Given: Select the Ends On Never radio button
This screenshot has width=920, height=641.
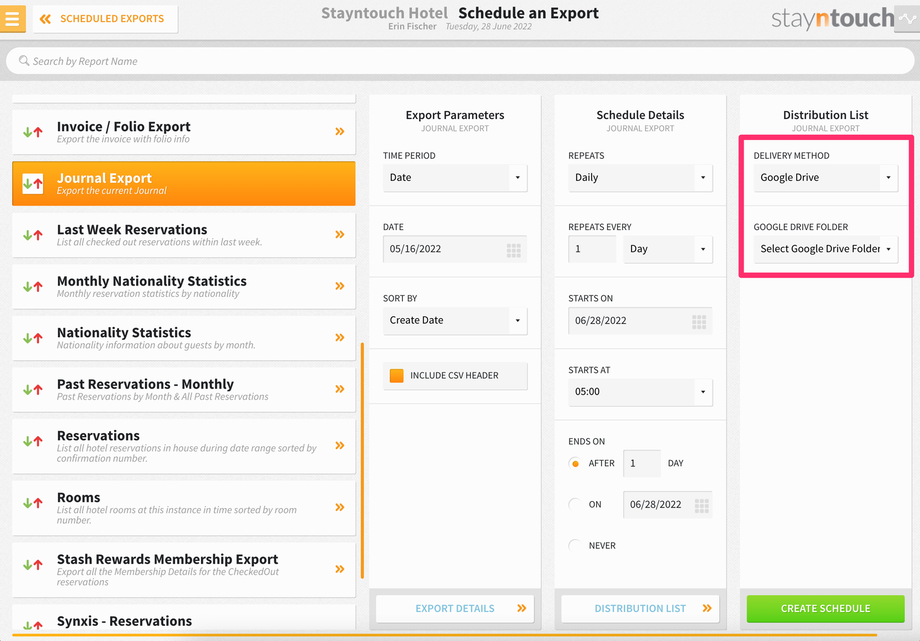Looking at the screenshot, I should click(x=575, y=545).
